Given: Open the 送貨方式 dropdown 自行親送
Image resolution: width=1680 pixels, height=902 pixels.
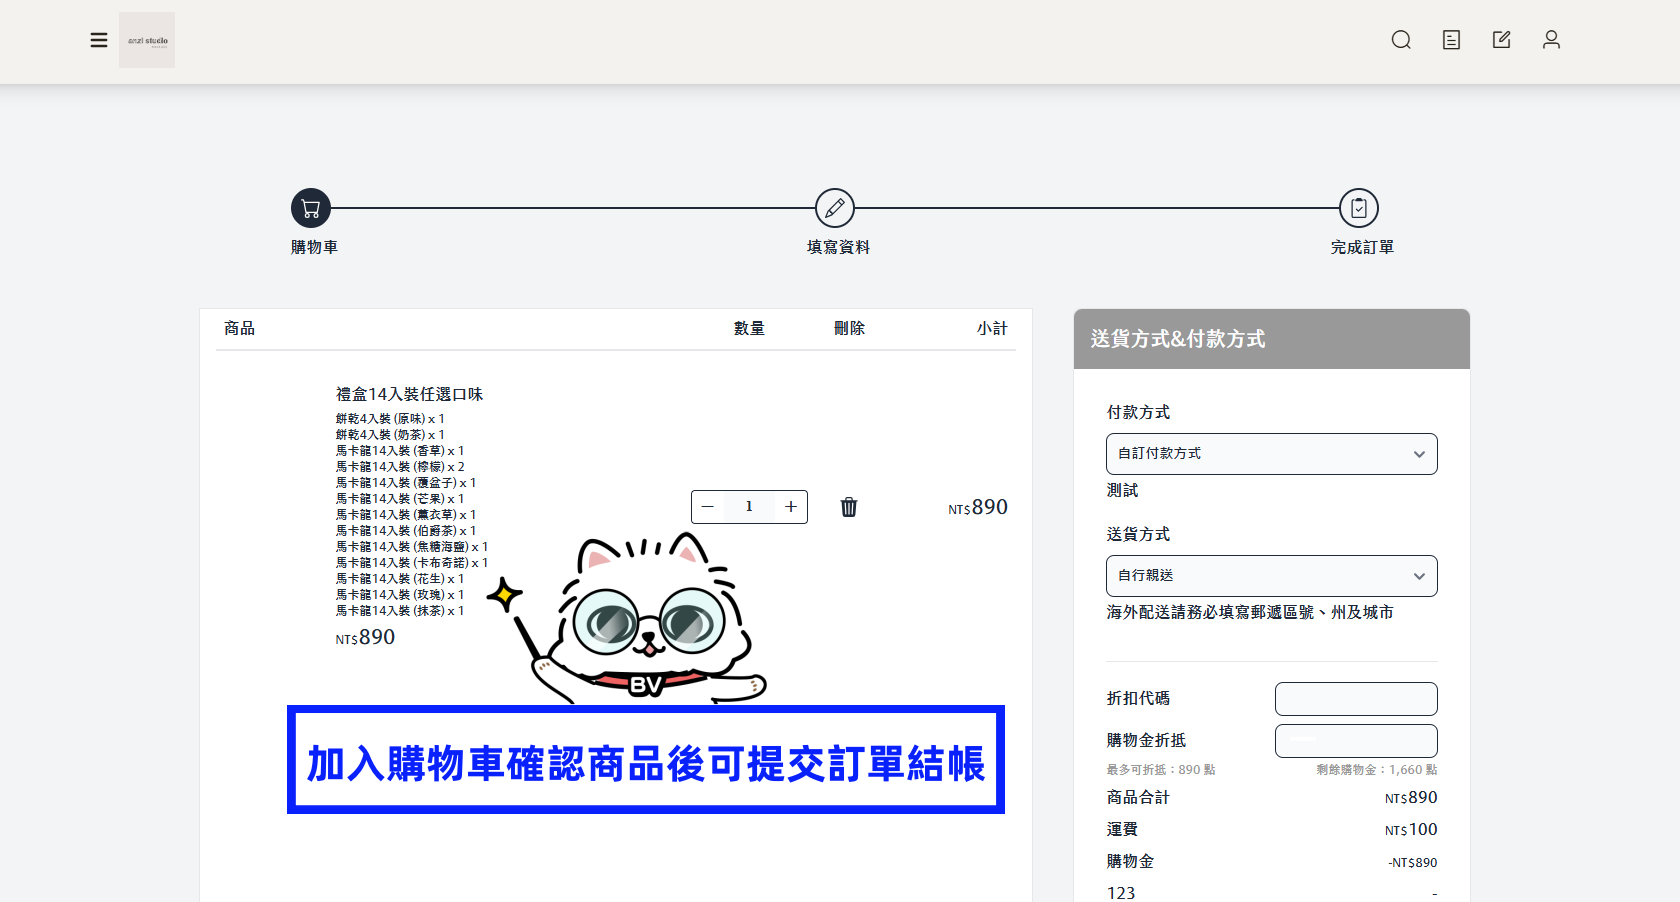Looking at the screenshot, I should [1272, 576].
